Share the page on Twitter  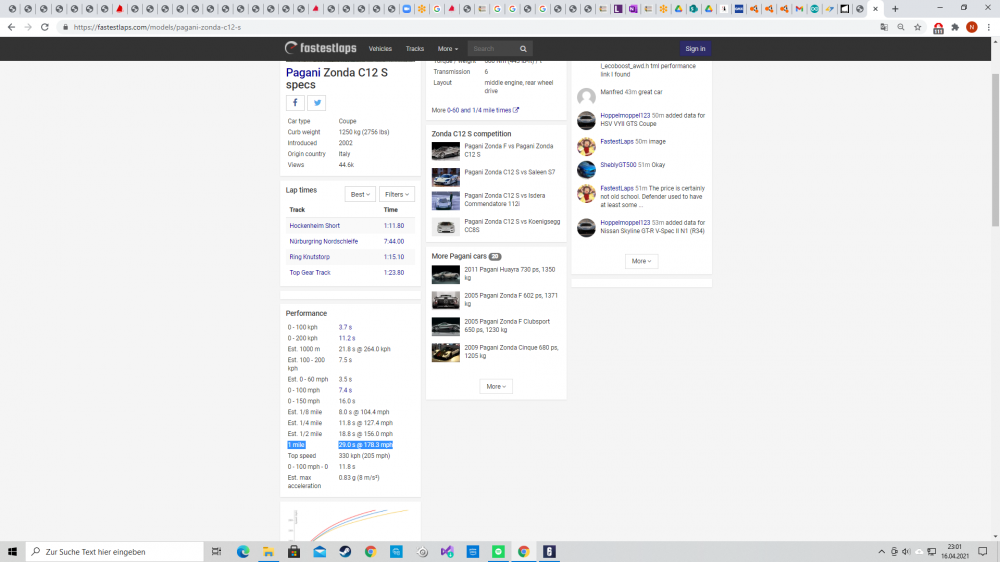[x=316, y=103]
